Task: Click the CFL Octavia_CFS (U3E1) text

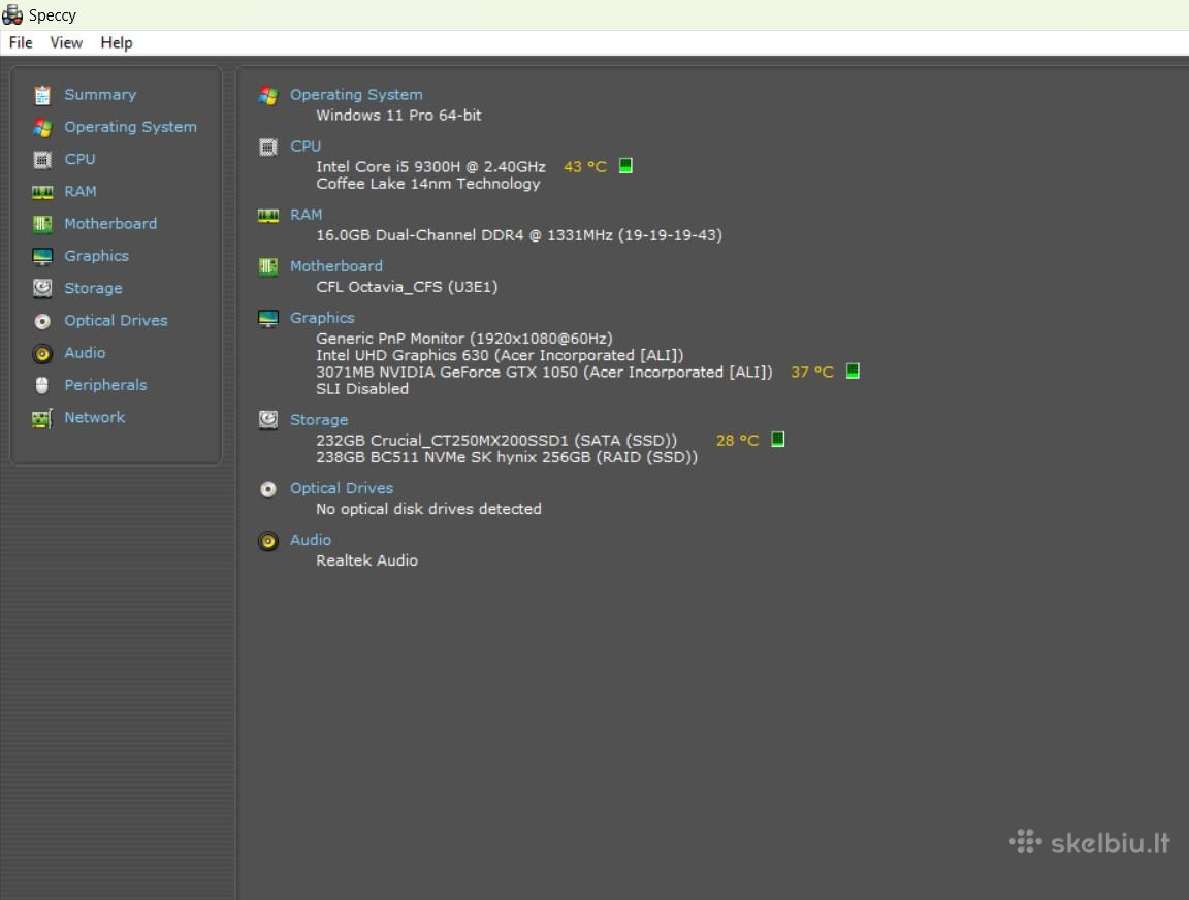Action: tap(406, 287)
